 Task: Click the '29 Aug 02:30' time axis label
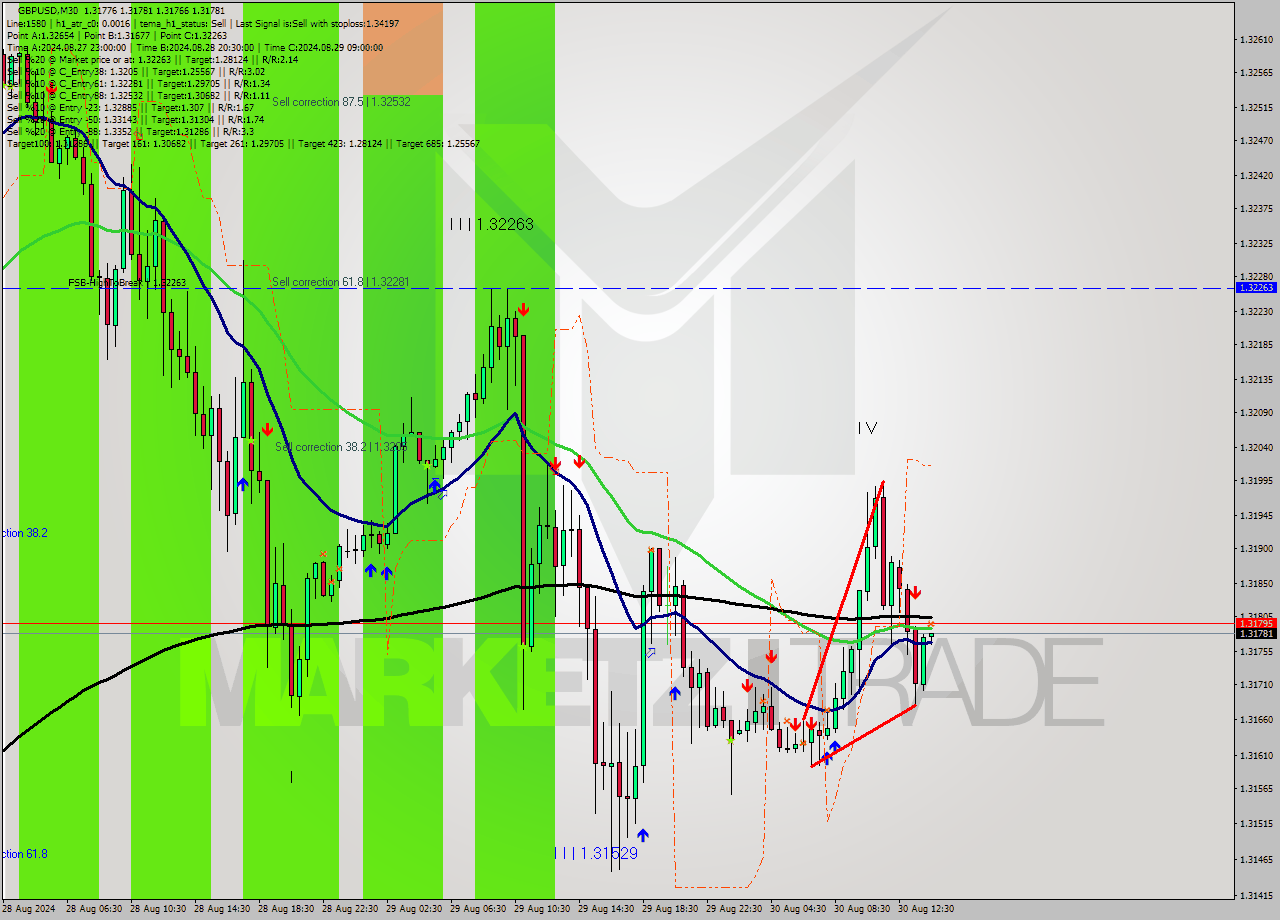coord(415,909)
